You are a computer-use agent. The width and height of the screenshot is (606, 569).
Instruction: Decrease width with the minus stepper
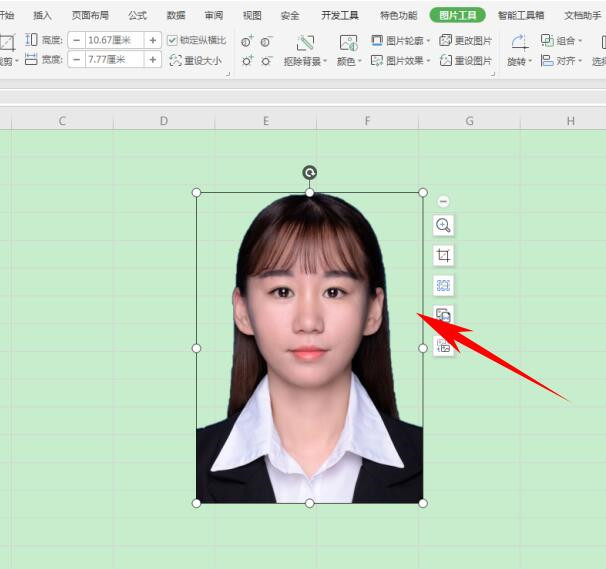76,60
